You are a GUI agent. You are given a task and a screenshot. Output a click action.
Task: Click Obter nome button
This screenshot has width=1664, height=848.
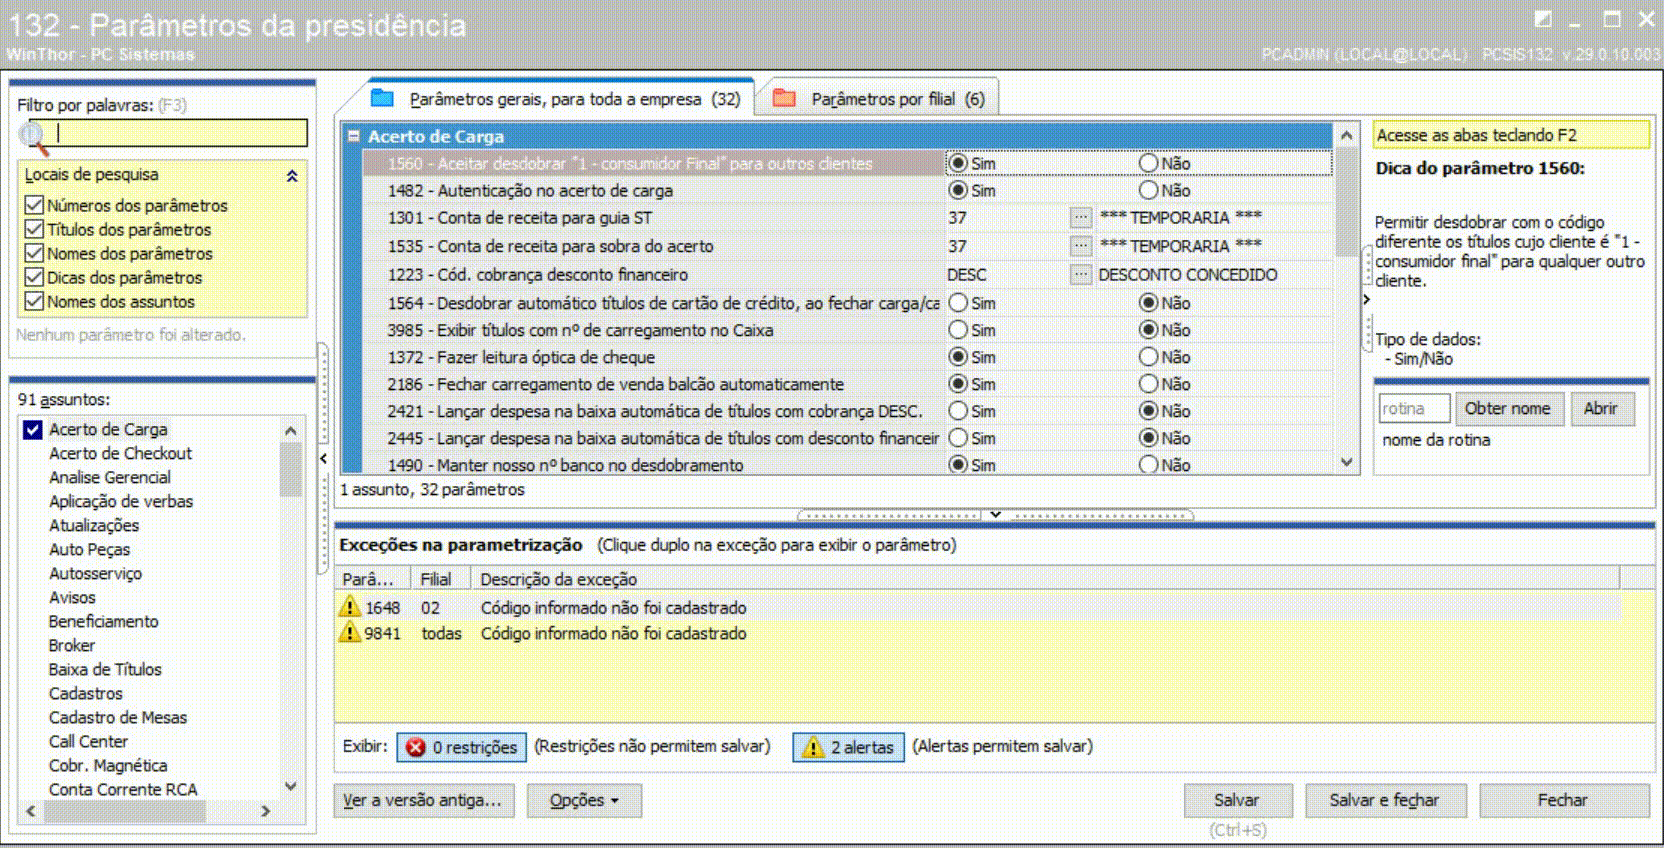point(1508,408)
